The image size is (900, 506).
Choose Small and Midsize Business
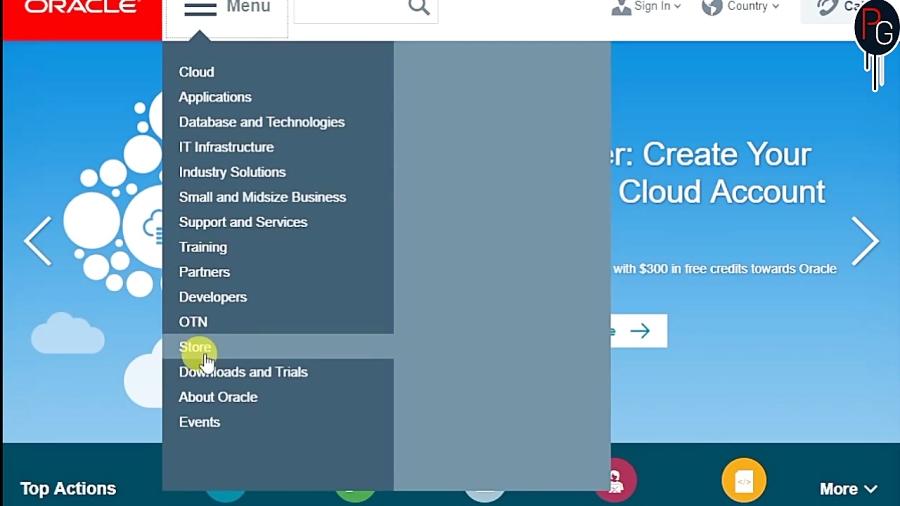click(x=262, y=197)
